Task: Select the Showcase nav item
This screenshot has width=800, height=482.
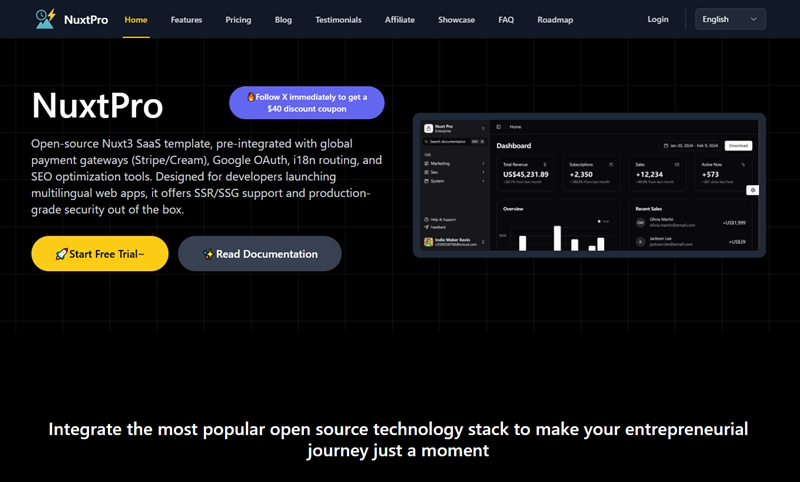Action: 456,20
